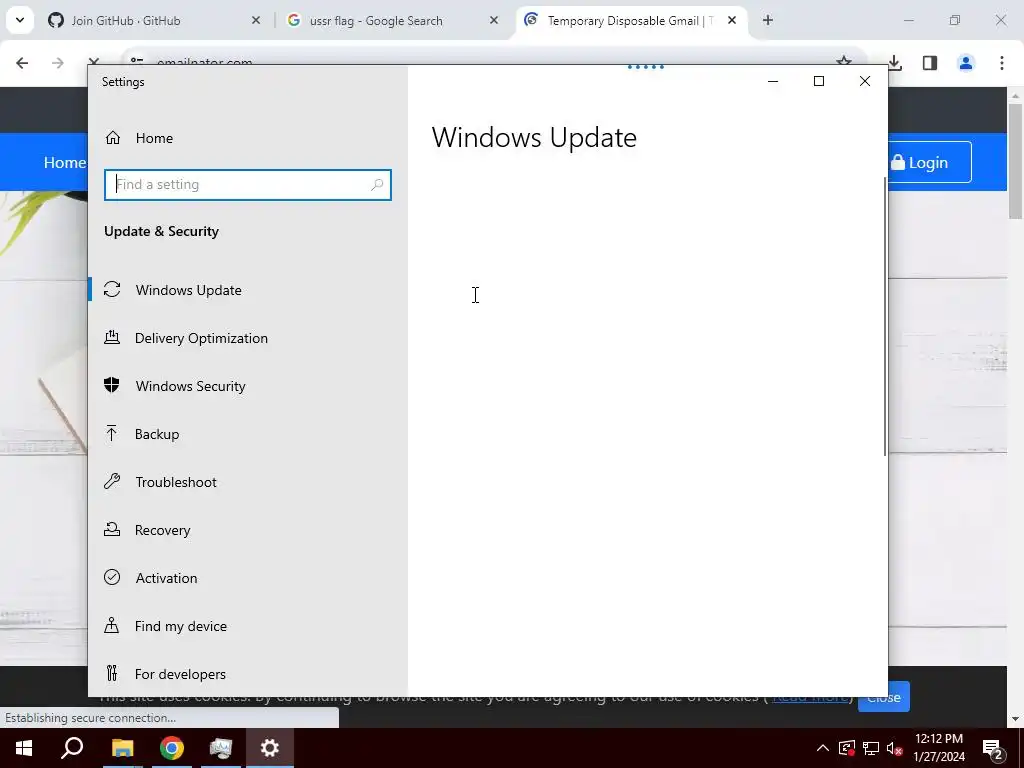Close the cookie notice on webpage

[884, 697]
